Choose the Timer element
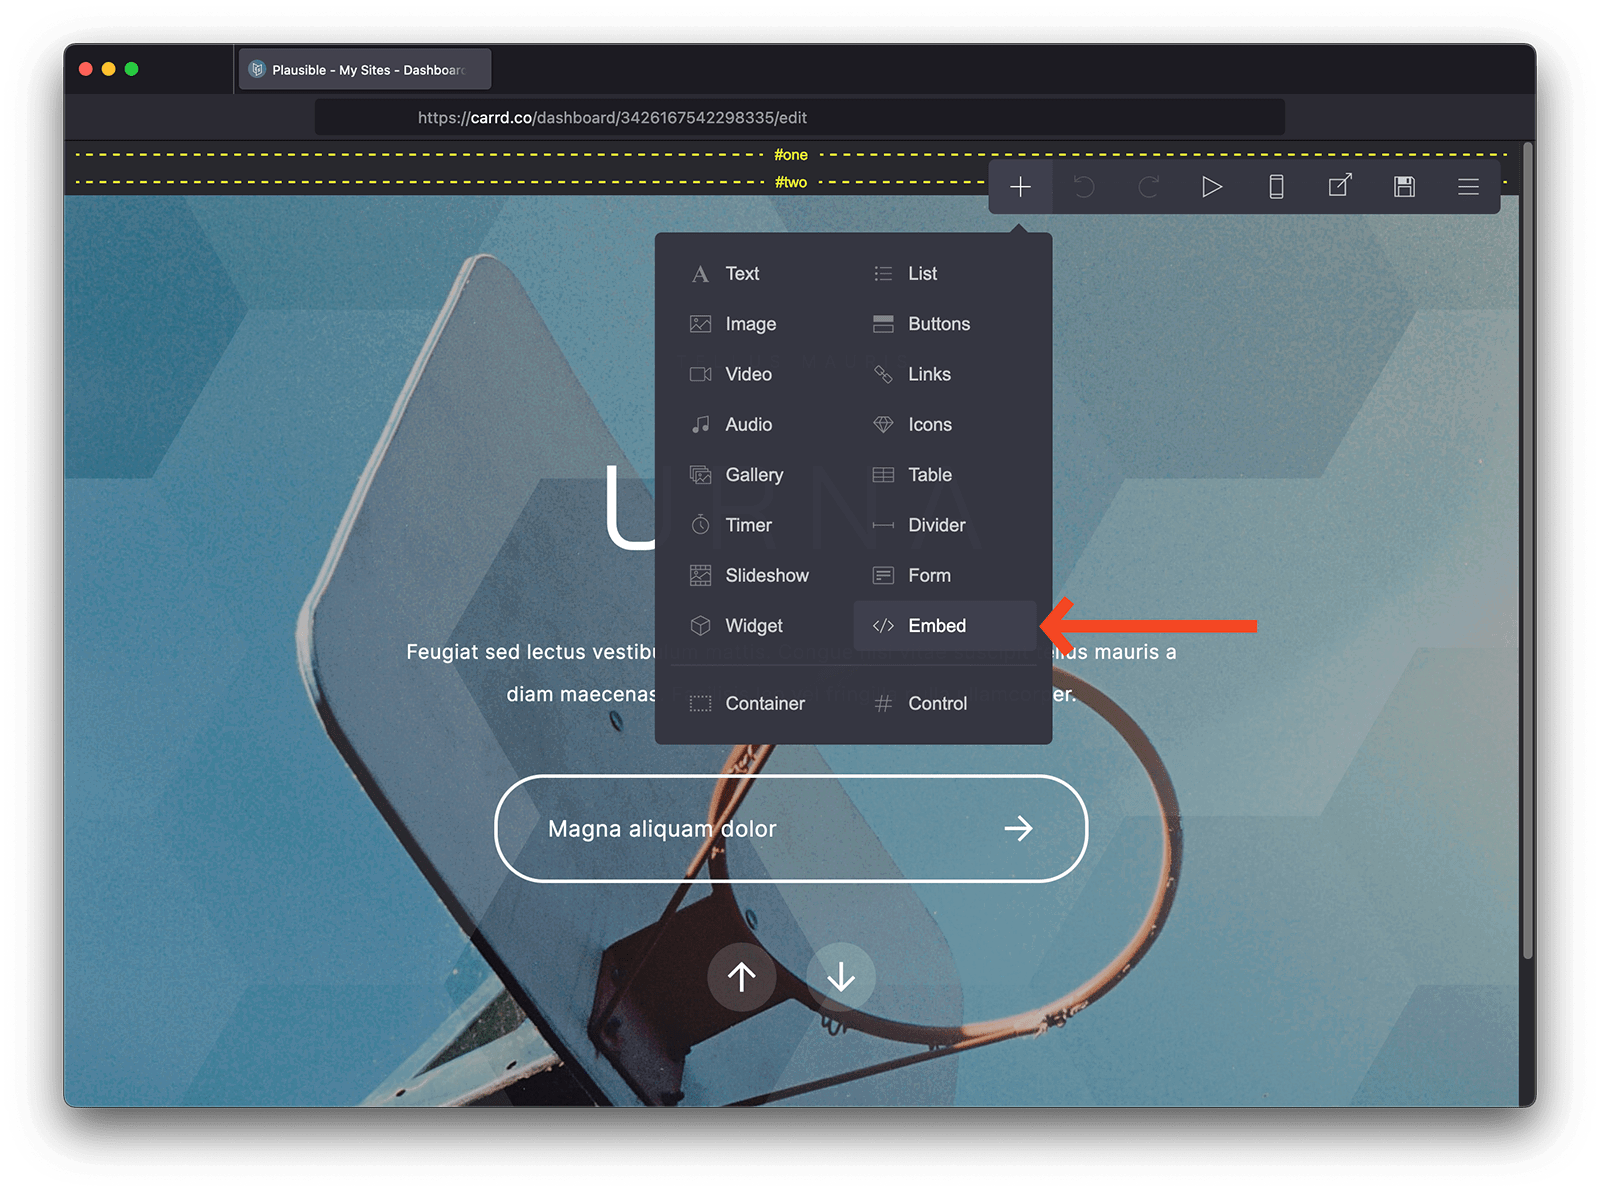This screenshot has width=1600, height=1191. pos(747,524)
